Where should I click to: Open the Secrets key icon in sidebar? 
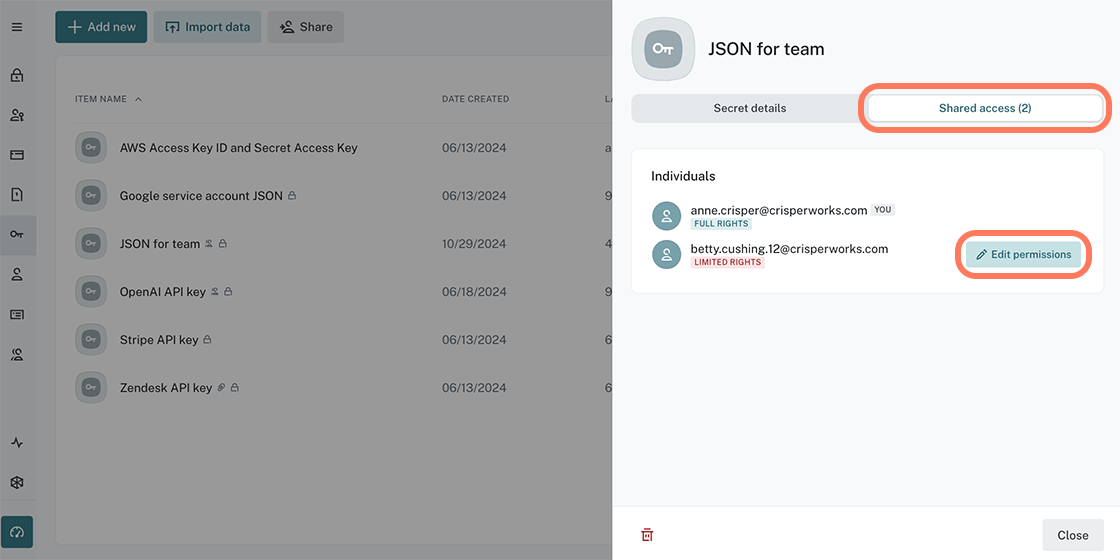pyautogui.click(x=17, y=234)
